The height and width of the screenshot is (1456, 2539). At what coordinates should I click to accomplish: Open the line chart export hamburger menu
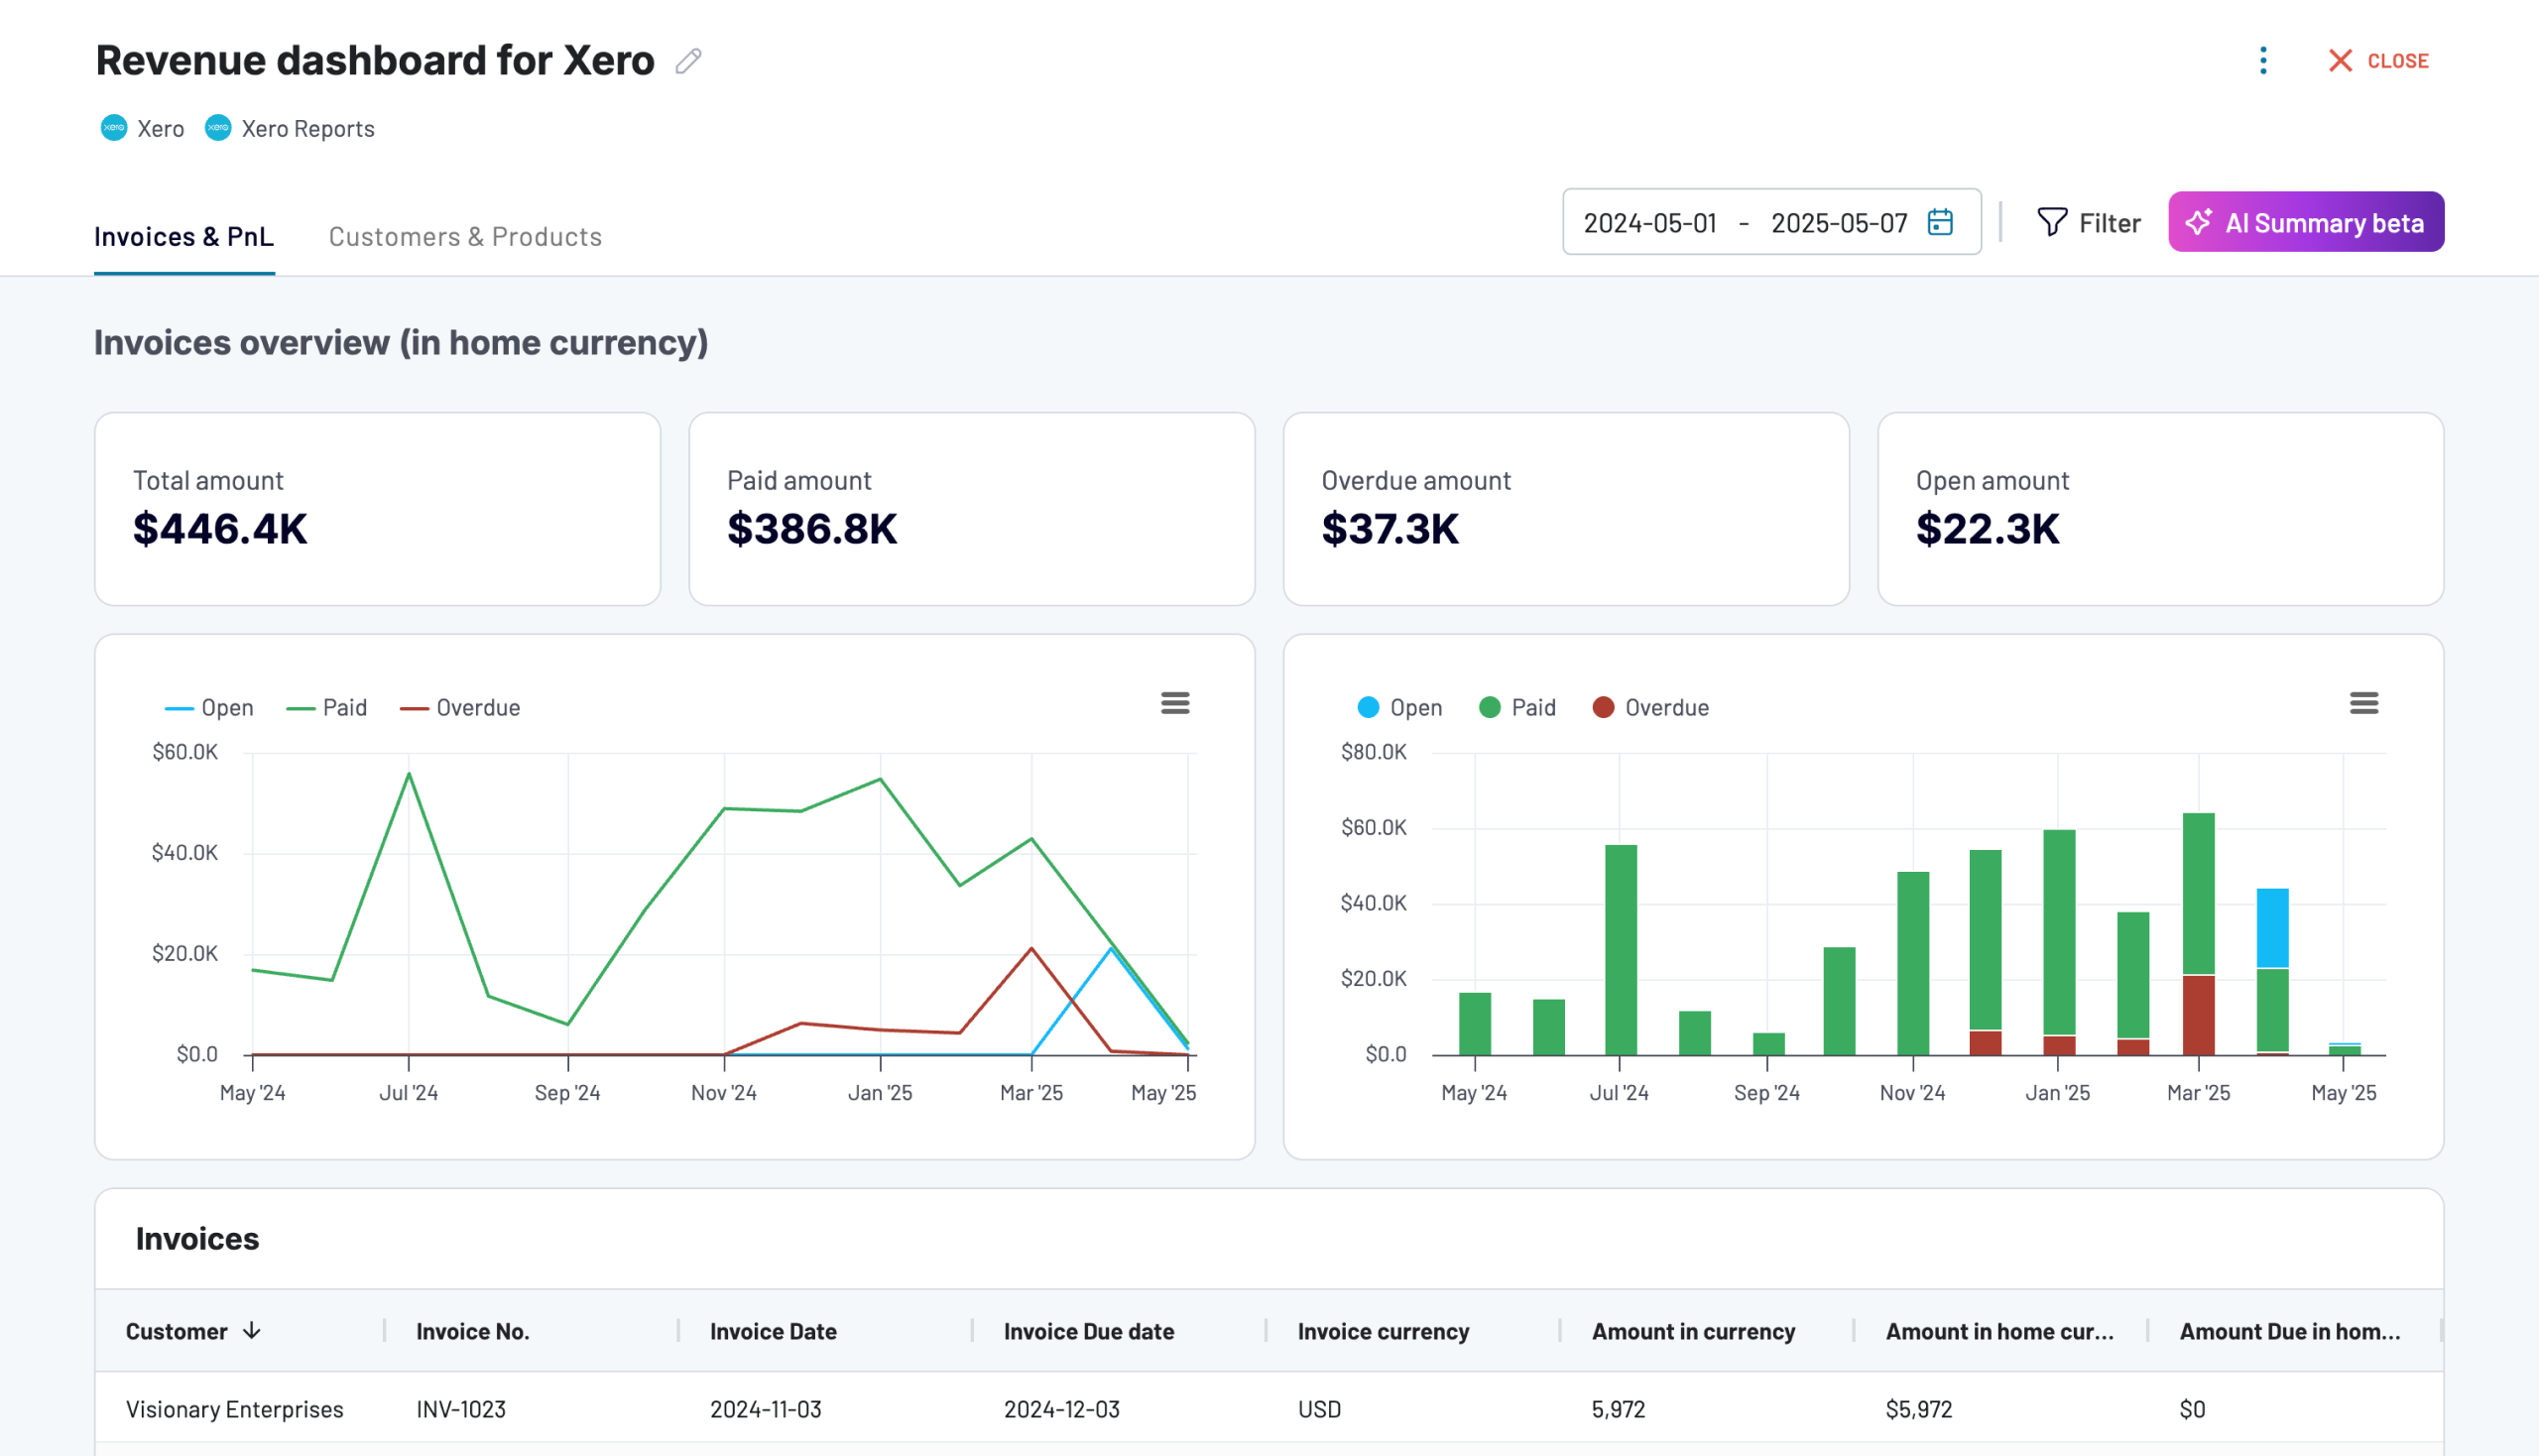tap(1176, 704)
